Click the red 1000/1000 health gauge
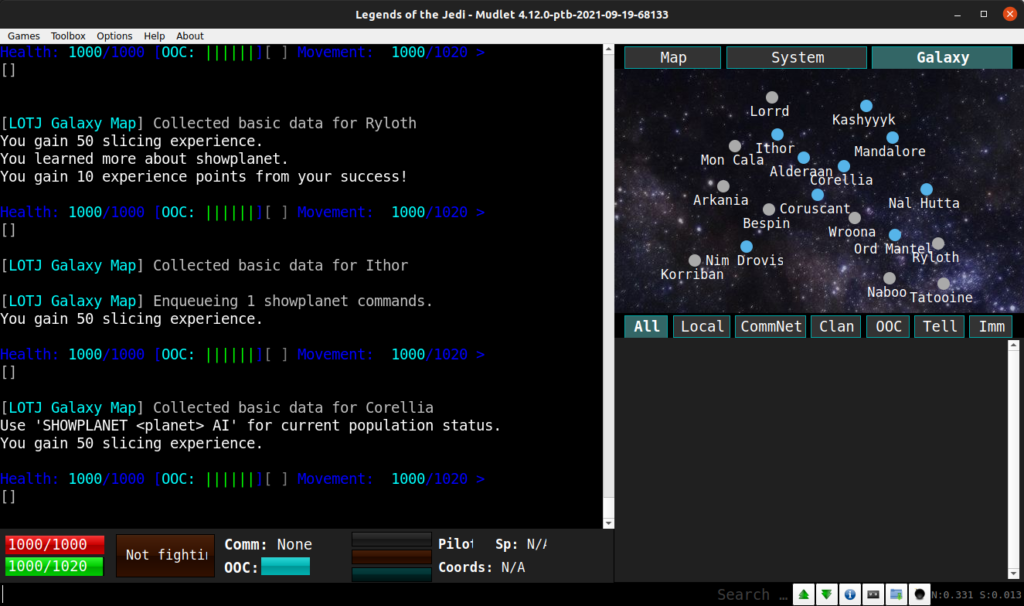The image size is (1024, 606). pyautogui.click(x=54, y=545)
